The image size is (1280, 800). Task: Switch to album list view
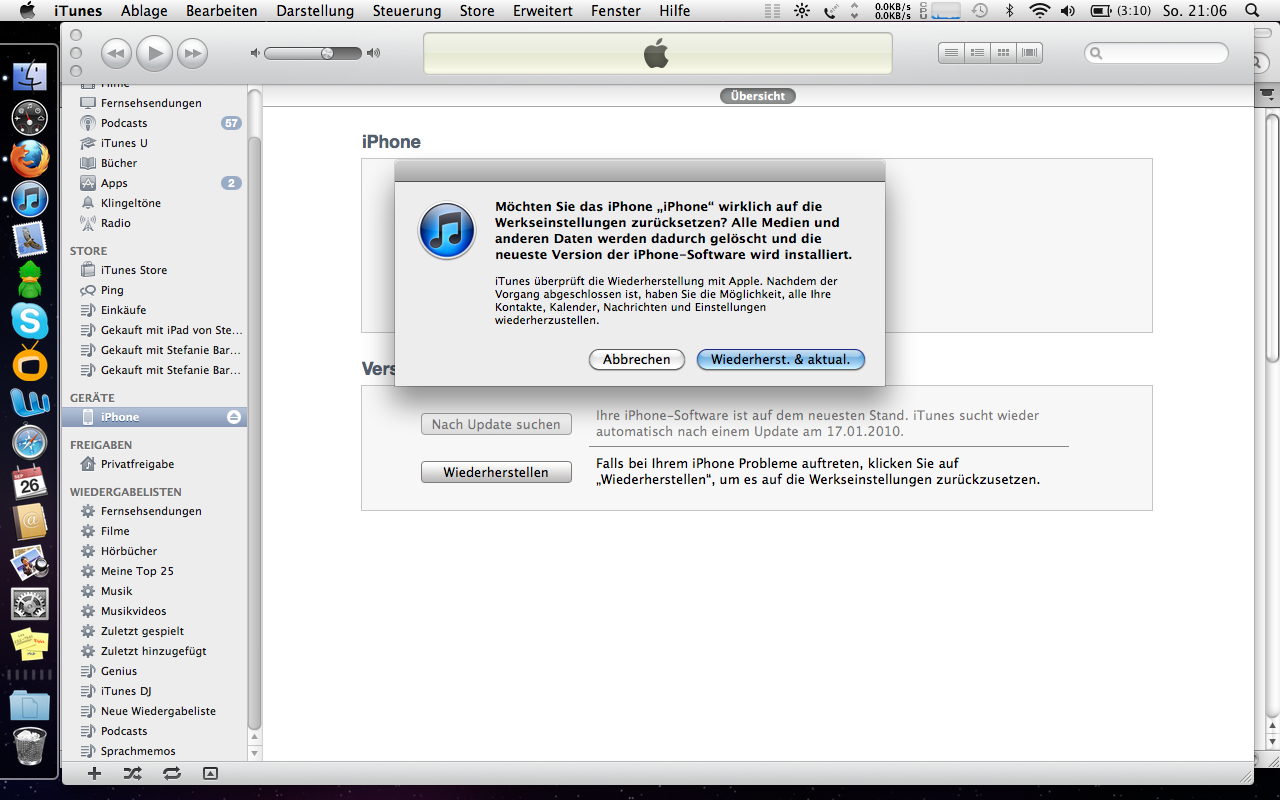(978, 52)
